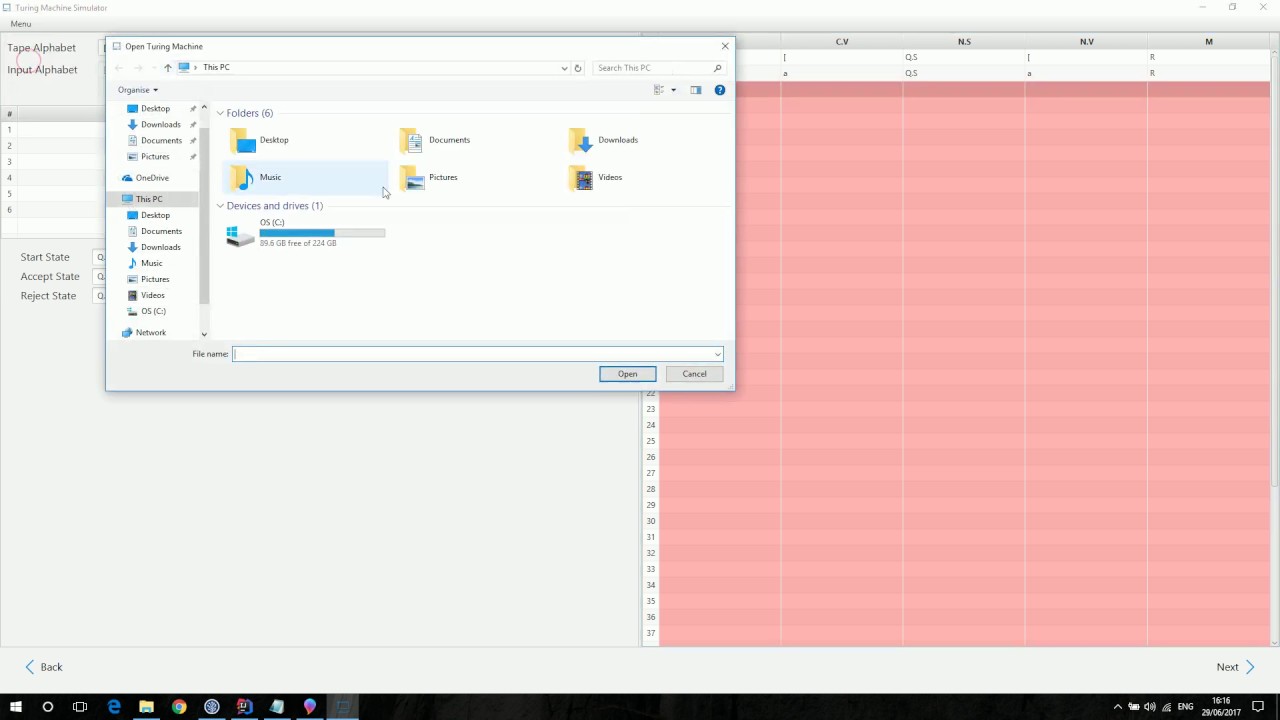The width and height of the screenshot is (1280, 720).
Task: Open the Organise dropdown
Action: coord(138,90)
